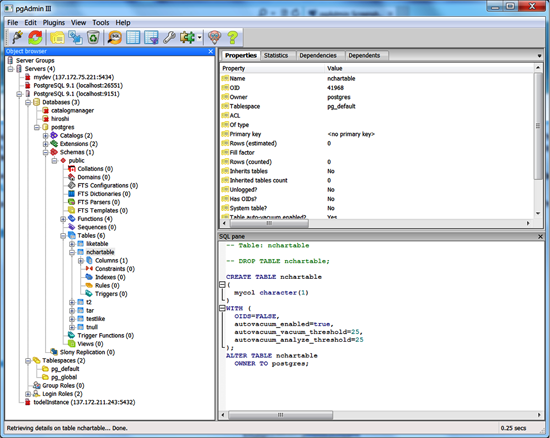Open the View menu

pos(79,22)
